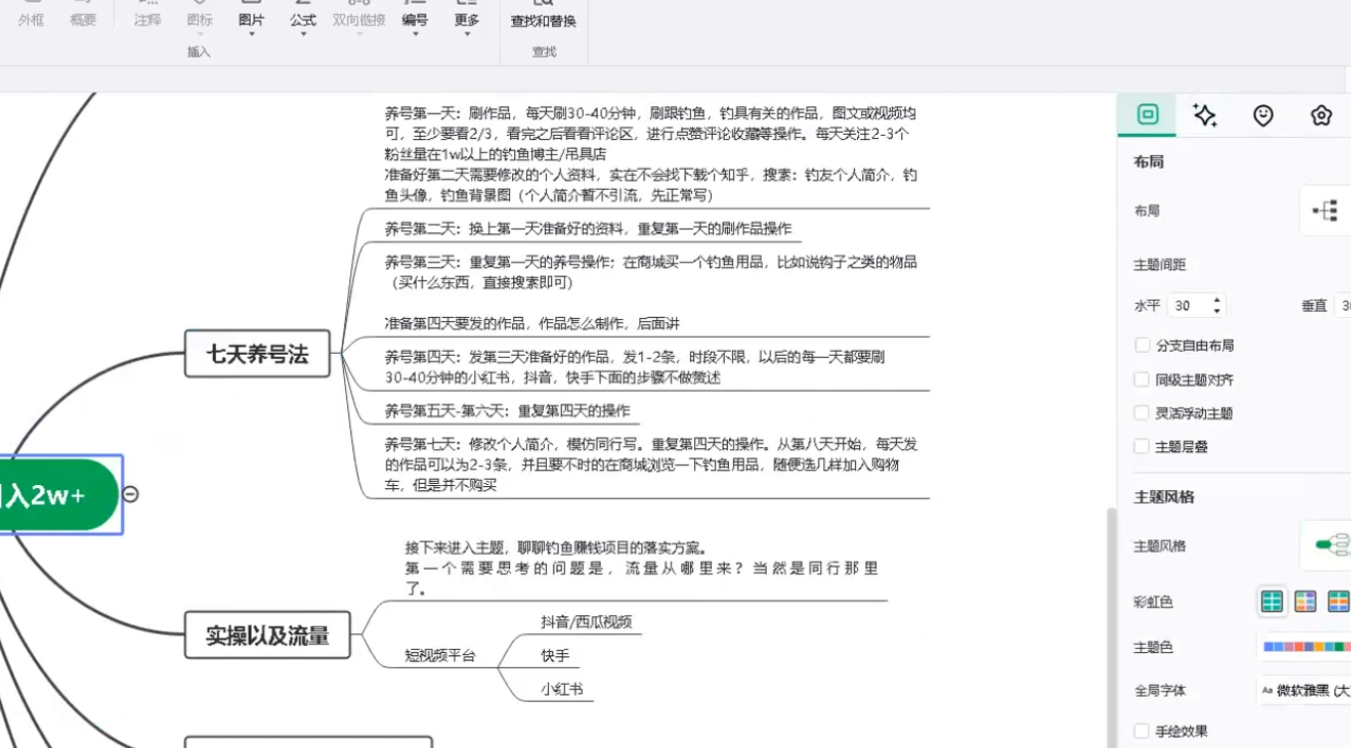Screen dimensions: 1351x748
Task: Toggle the 同级主题对齐 checkbox
Action: click(x=1142, y=379)
